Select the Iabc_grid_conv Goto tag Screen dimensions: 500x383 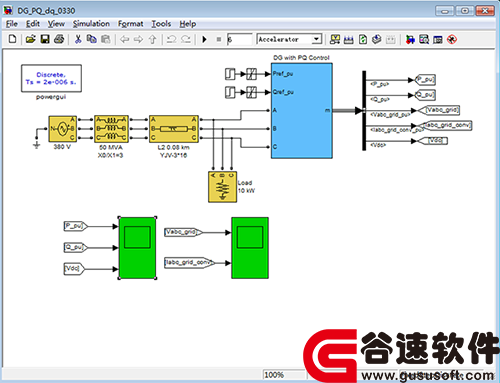click(x=445, y=125)
